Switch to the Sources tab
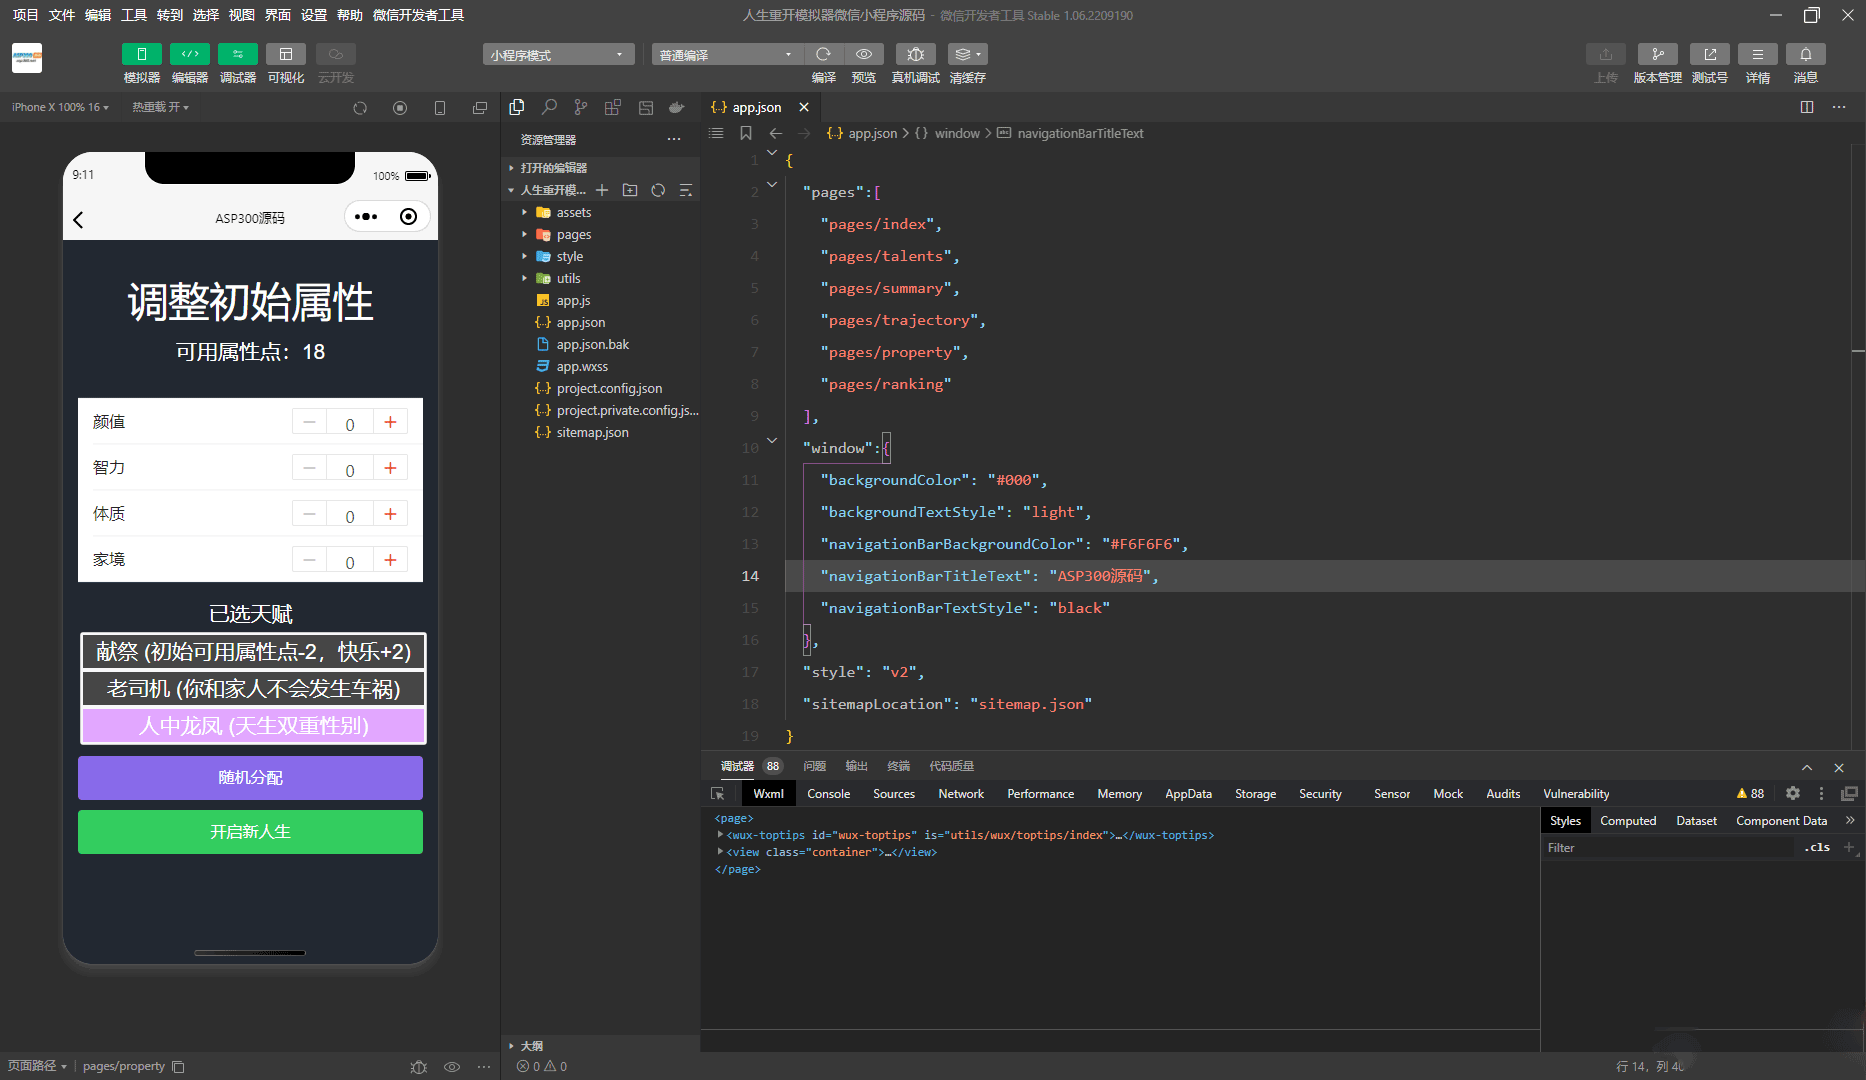Image resolution: width=1866 pixels, height=1080 pixels. 894,794
